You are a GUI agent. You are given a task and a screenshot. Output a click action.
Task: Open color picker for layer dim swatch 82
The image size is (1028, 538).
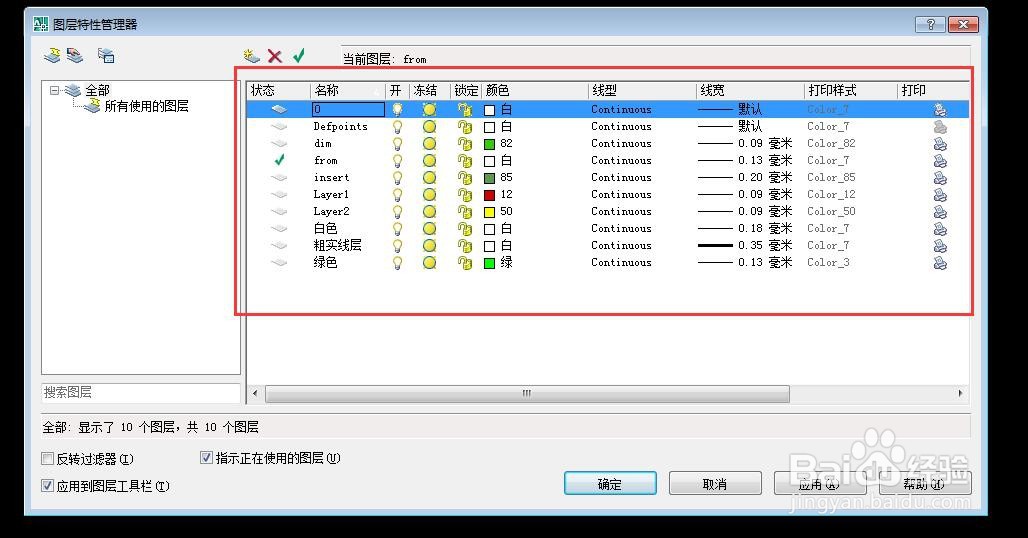489,144
